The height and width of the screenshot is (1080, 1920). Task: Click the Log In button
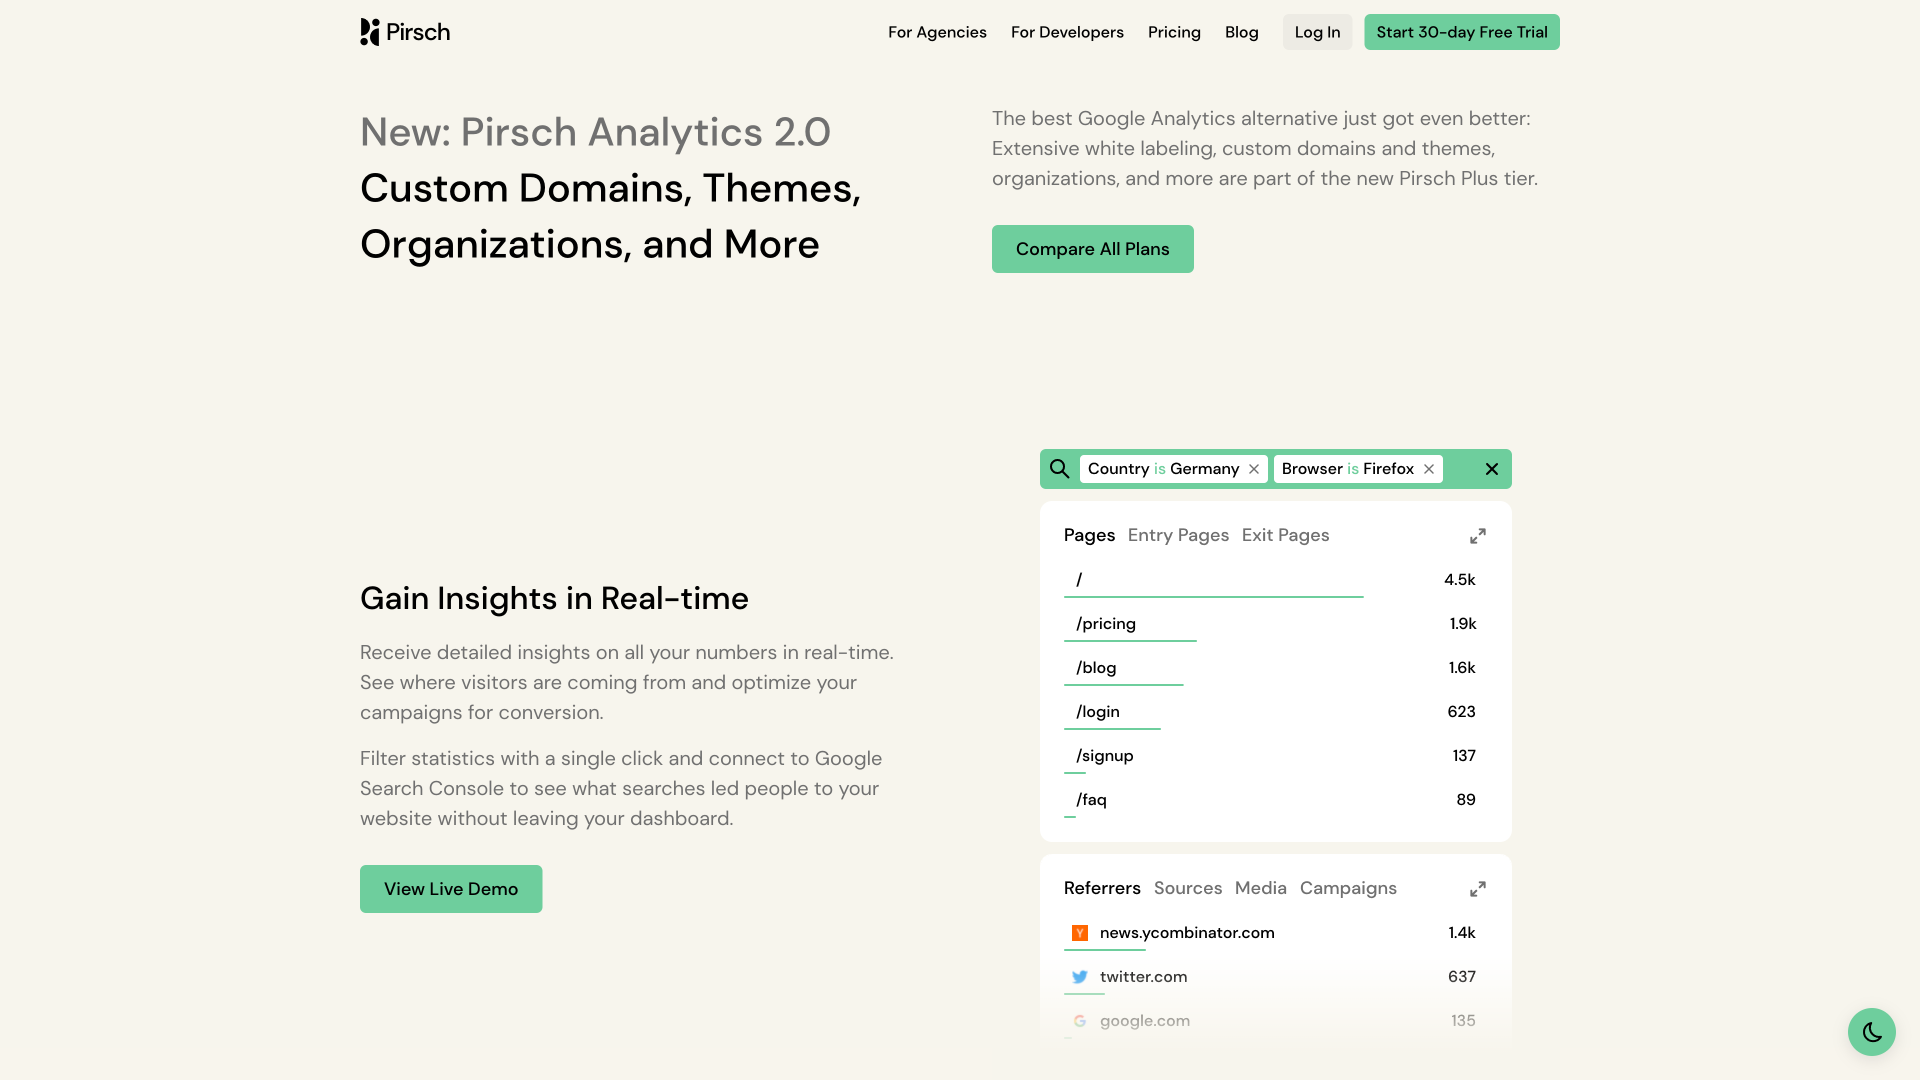pyautogui.click(x=1317, y=32)
